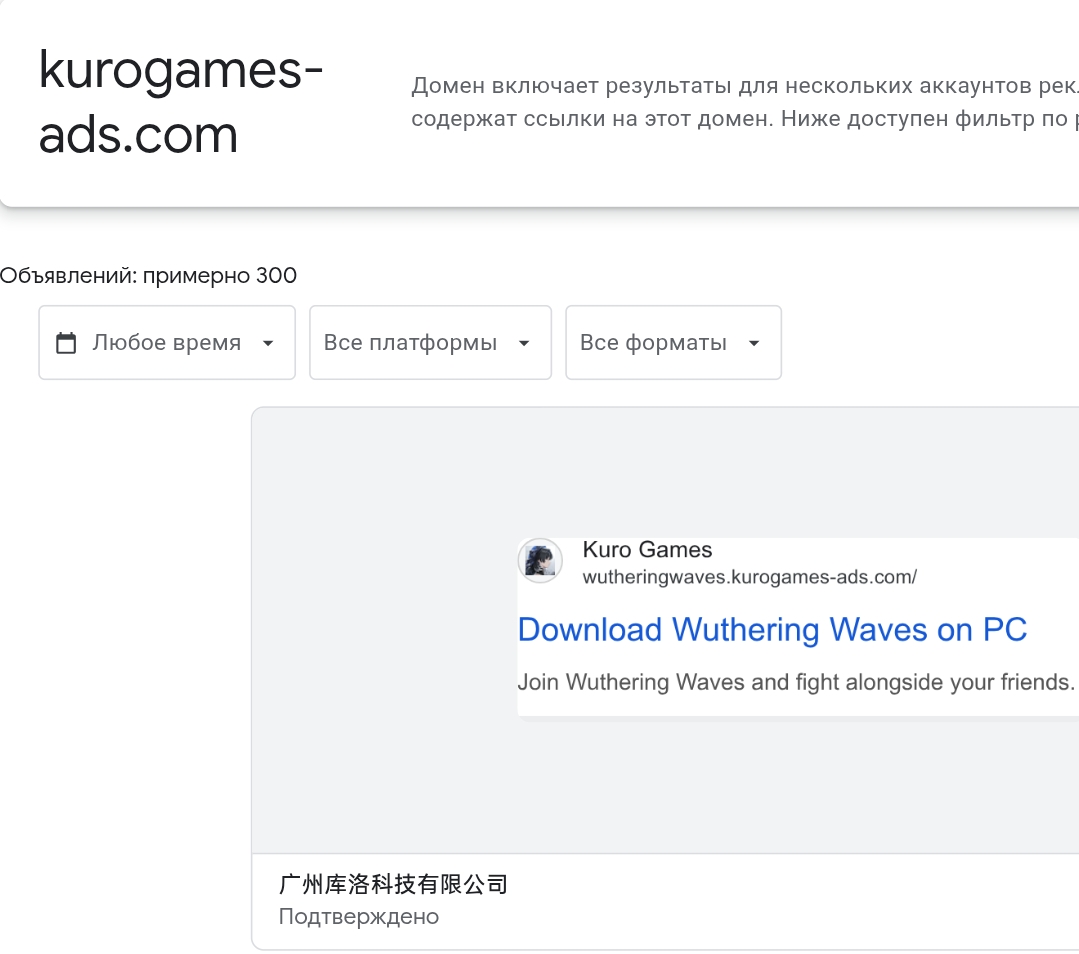1079x954 pixels.
Task: Click the Join Wuthering Waves ad description
Action: [x=795, y=681]
